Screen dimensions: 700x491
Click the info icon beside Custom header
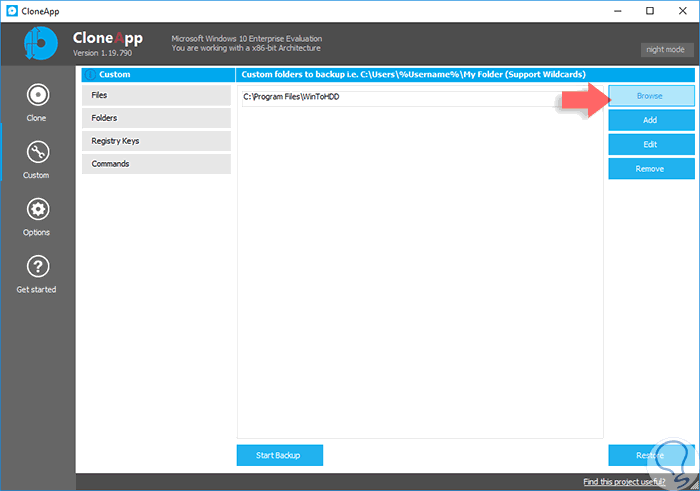pos(90,75)
